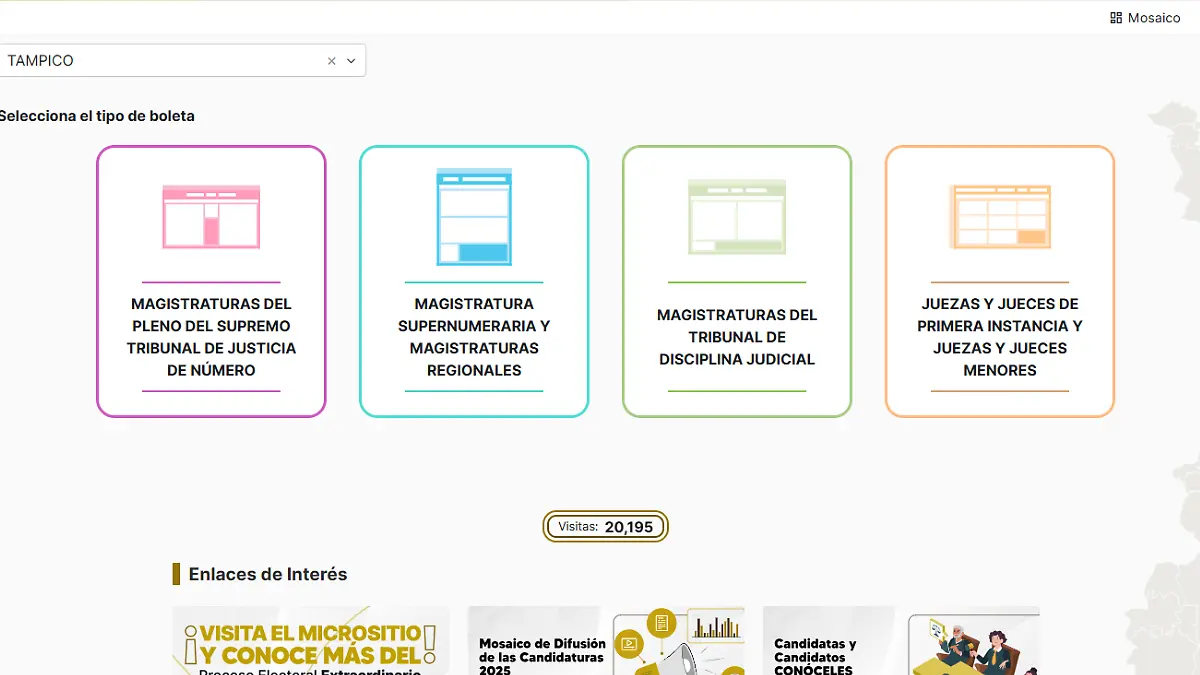
Task: Click the bar chart icon in the banner
Action: coord(715,625)
